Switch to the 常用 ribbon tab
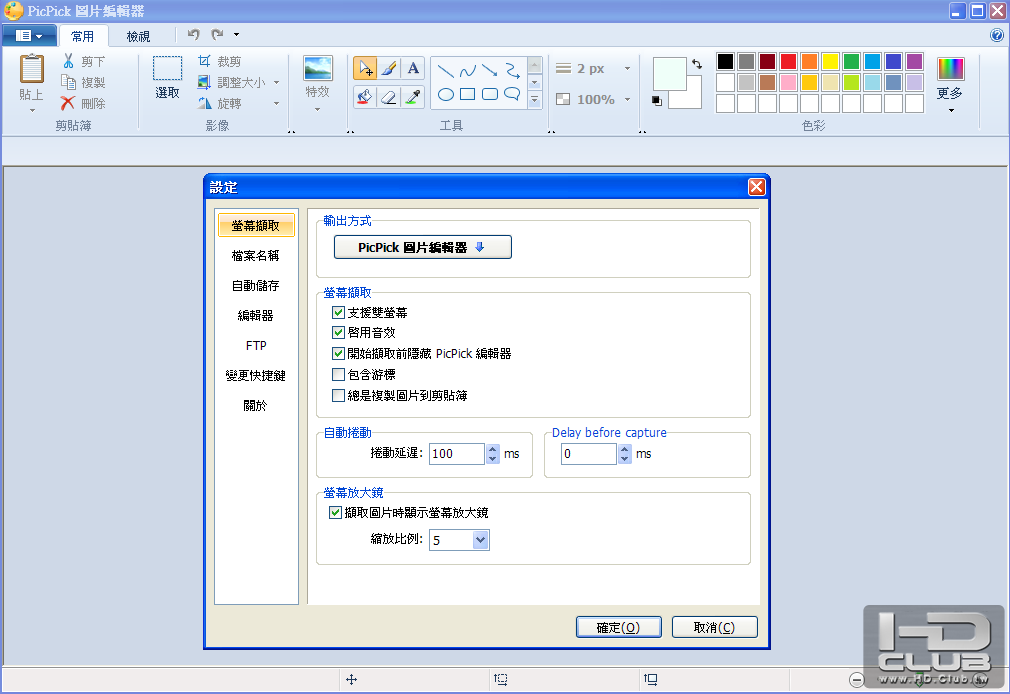The image size is (1010, 694). (82, 36)
